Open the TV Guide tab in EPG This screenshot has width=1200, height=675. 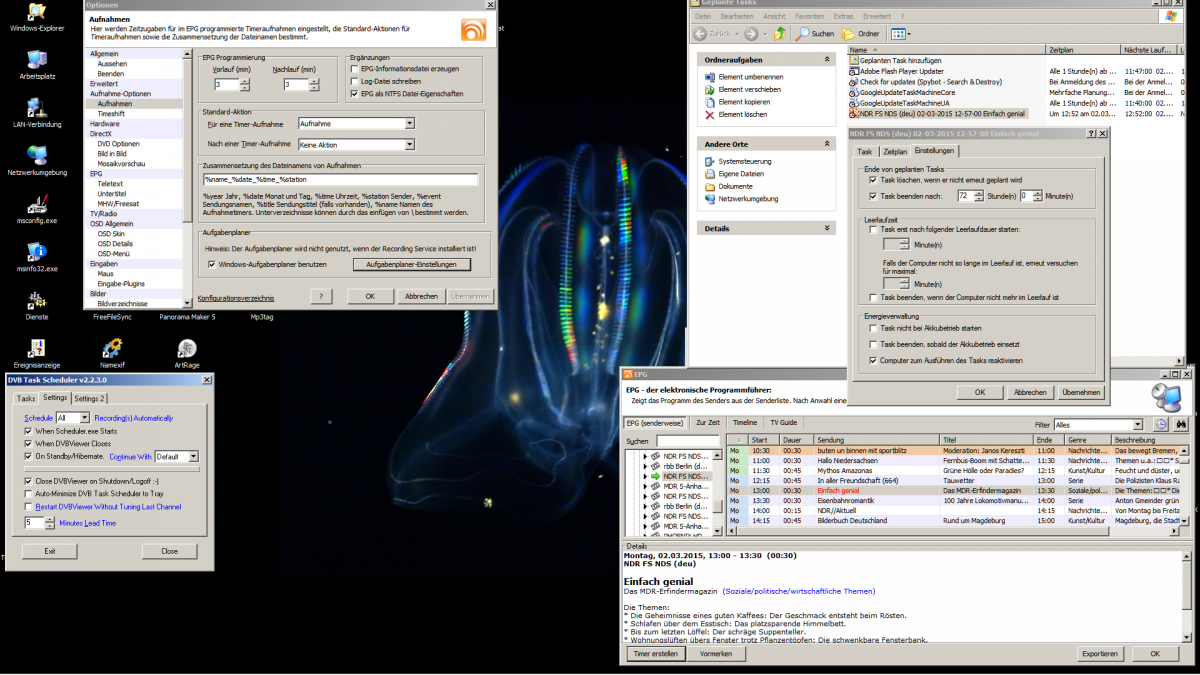point(783,423)
